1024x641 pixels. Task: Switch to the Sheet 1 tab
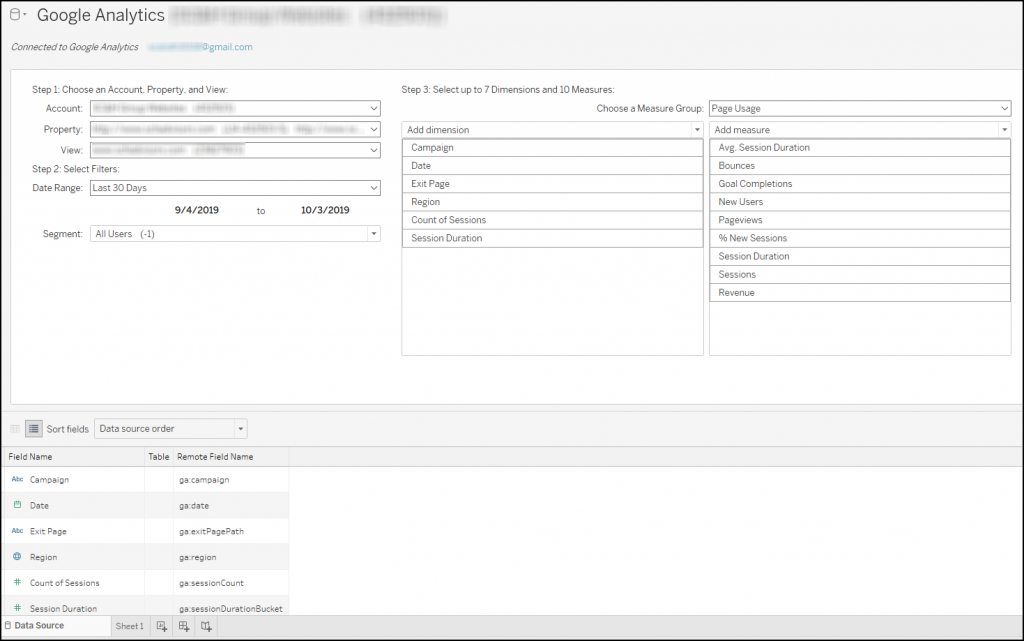pos(129,626)
